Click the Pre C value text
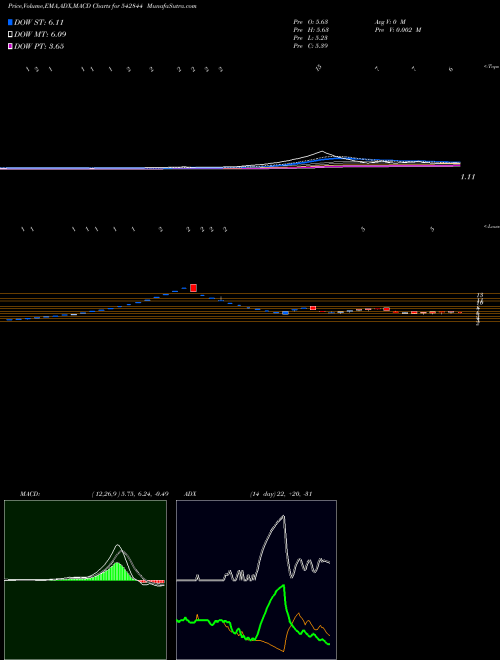This screenshot has width=500, height=660. point(311,45)
